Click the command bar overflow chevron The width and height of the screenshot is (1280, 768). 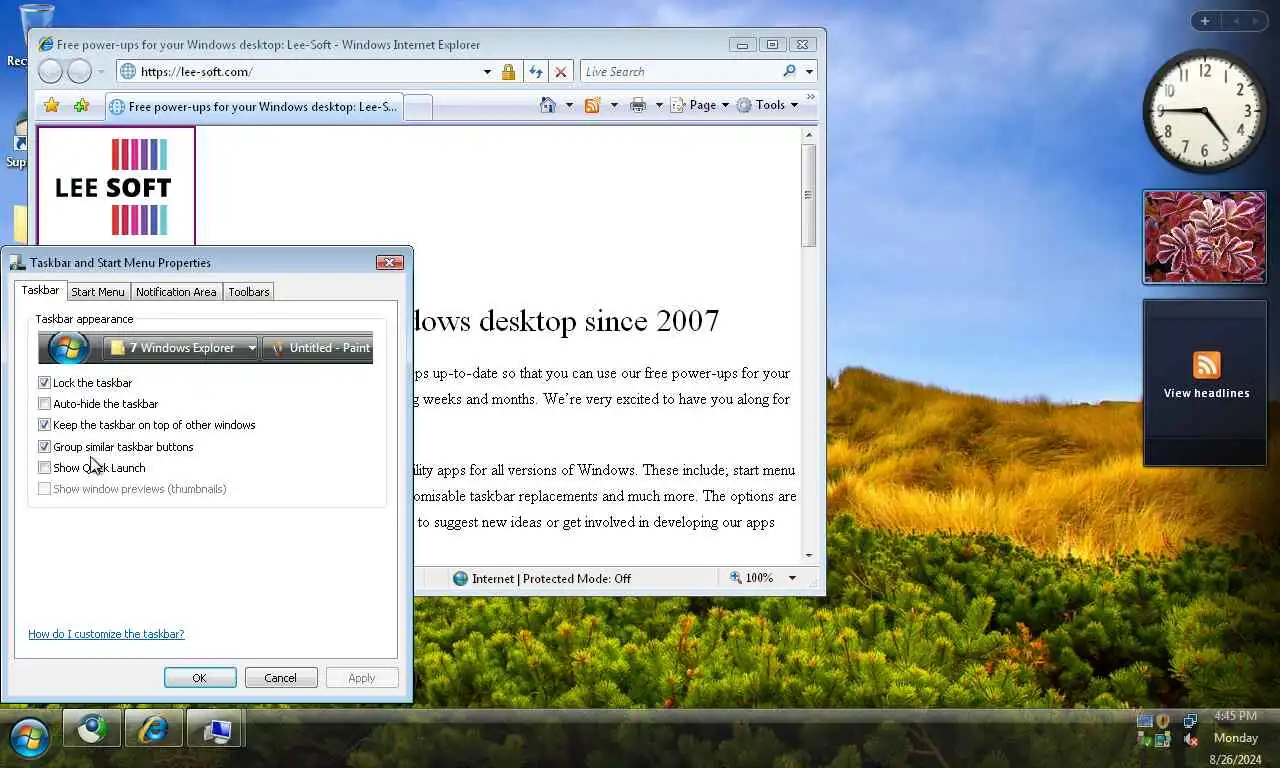tap(810, 97)
